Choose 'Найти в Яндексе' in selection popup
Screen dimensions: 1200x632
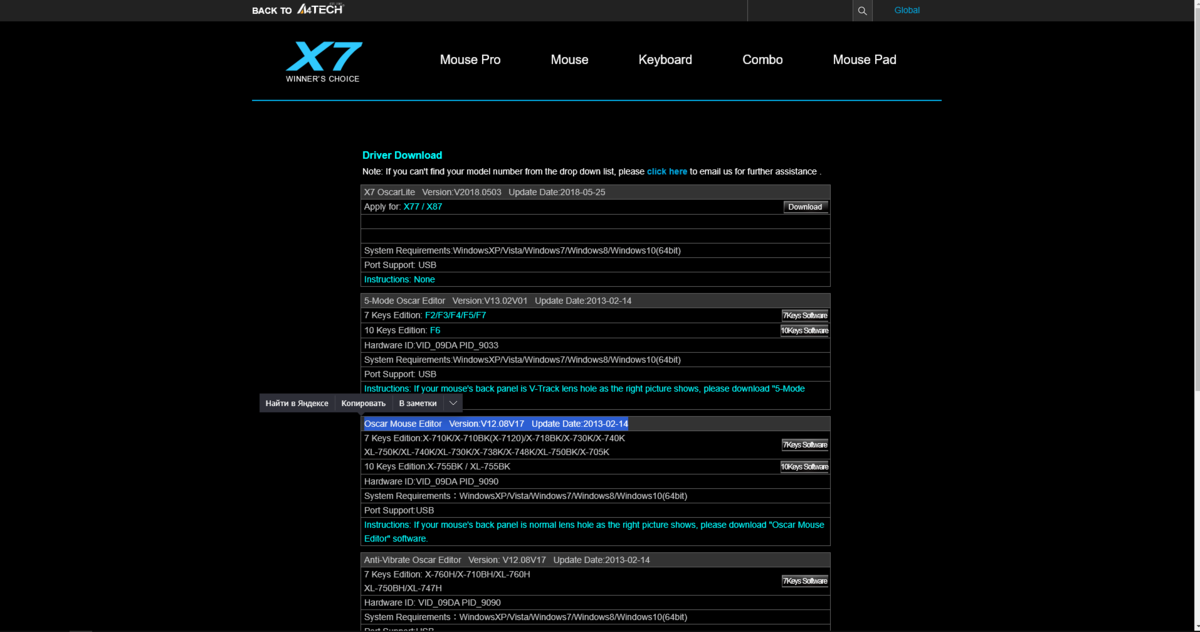[297, 403]
